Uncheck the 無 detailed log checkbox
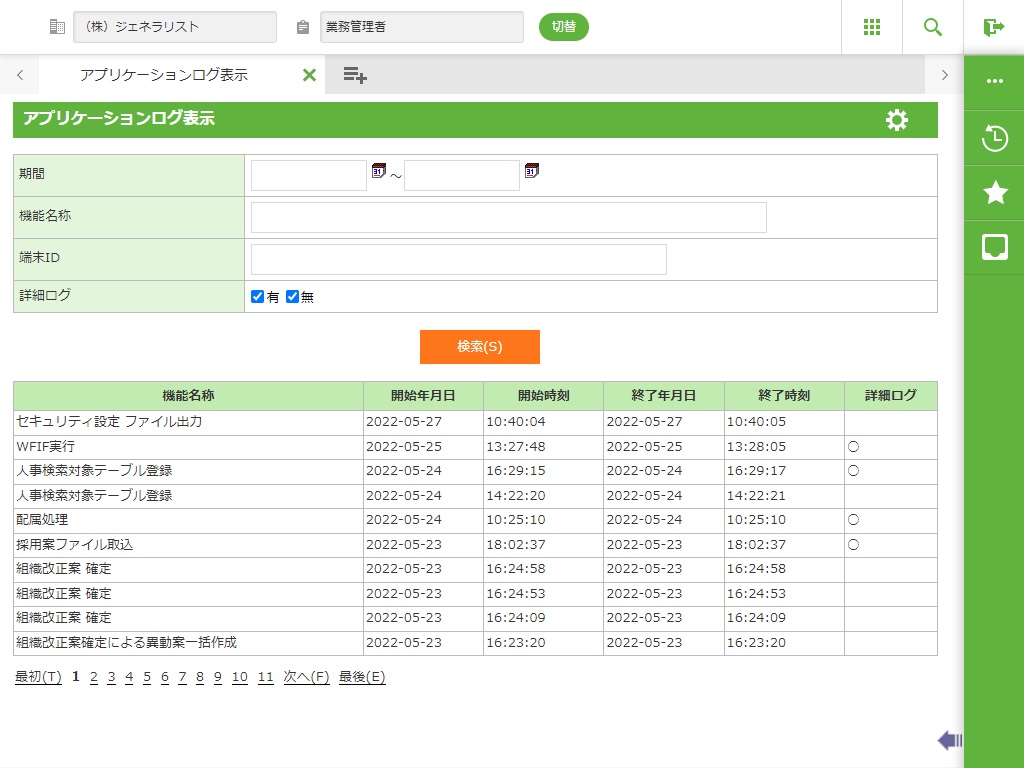This screenshot has width=1024, height=768. 292,297
